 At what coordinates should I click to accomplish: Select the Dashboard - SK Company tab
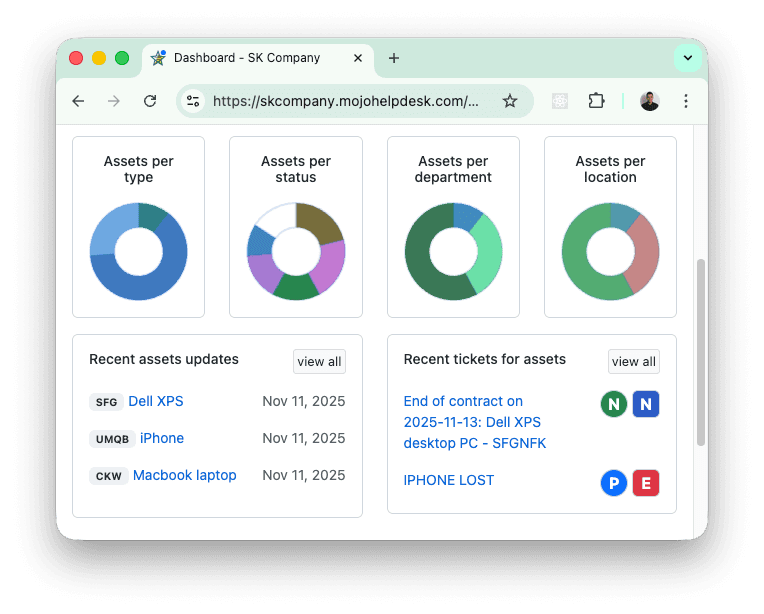258,58
